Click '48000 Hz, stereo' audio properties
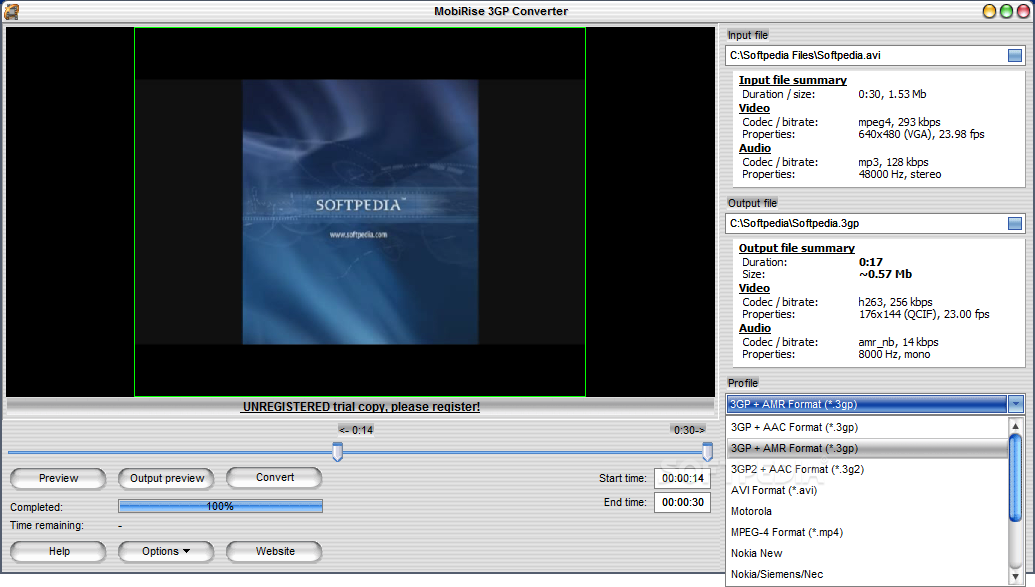The image size is (1035, 587). [900, 174]
